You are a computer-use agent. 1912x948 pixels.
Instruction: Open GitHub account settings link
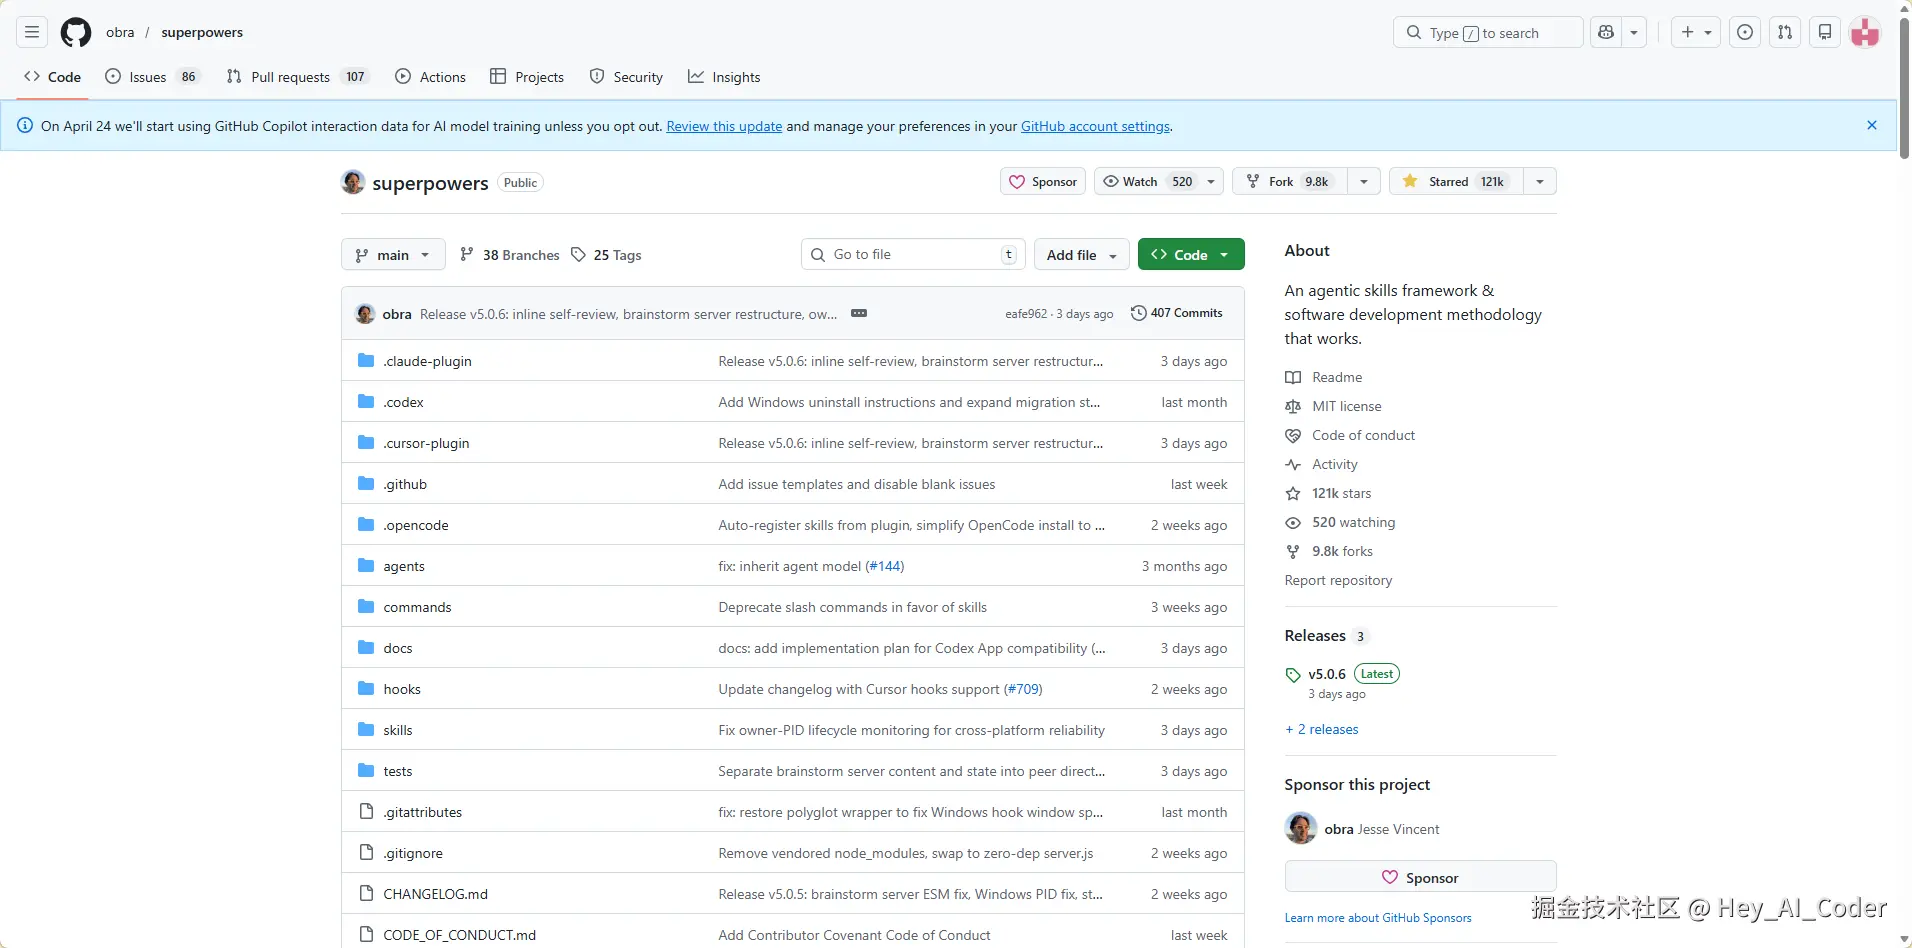pyautogui.click(x=1095, y=126)
